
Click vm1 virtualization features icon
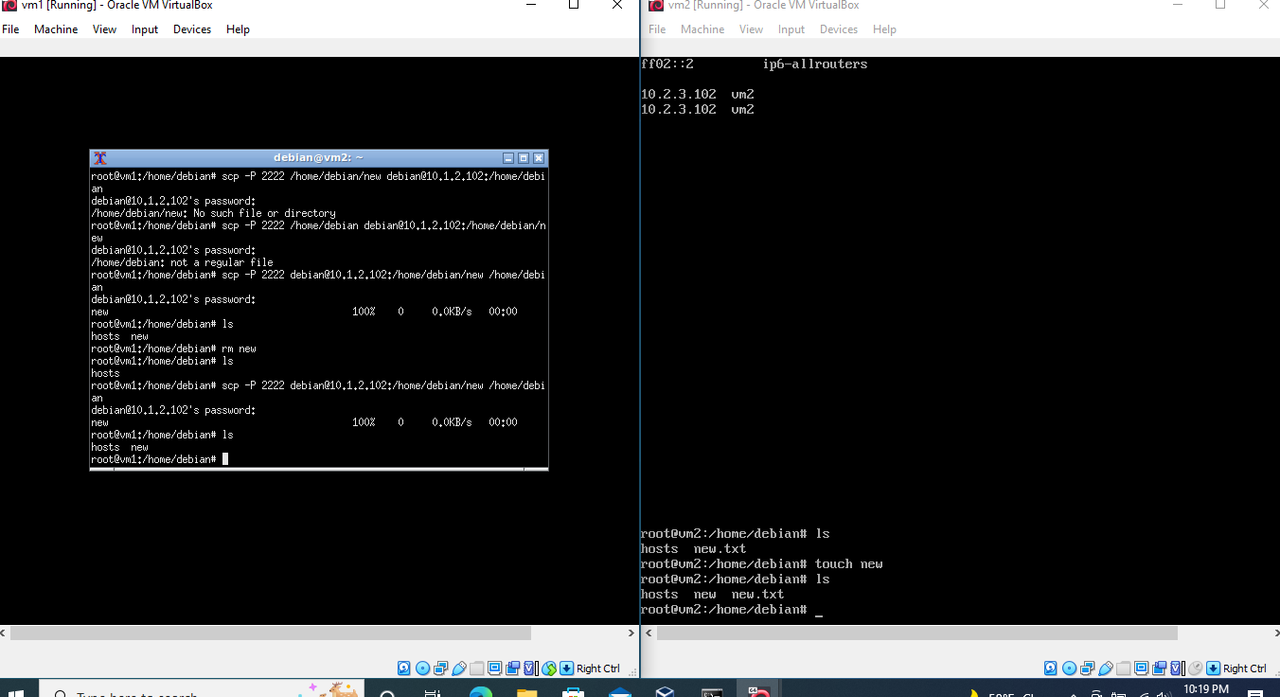click(x=531, y=668)
